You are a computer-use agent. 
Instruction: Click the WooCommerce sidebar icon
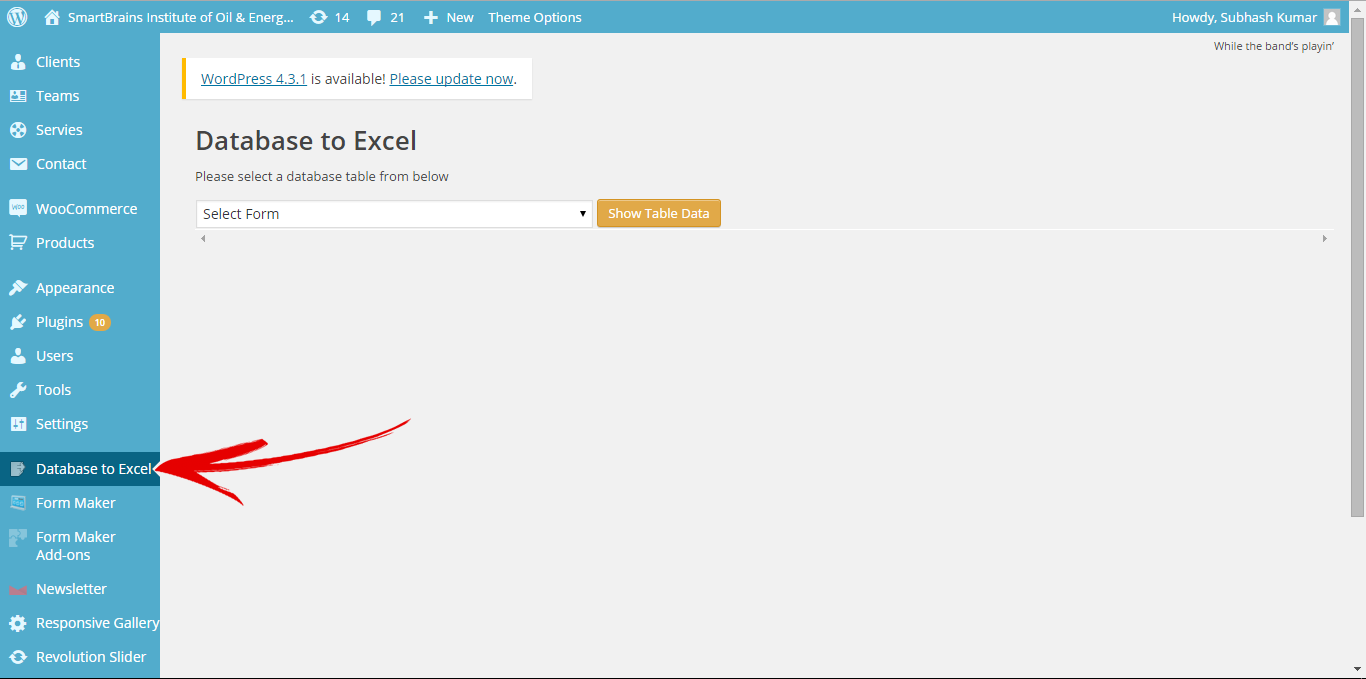click(18, 209)
